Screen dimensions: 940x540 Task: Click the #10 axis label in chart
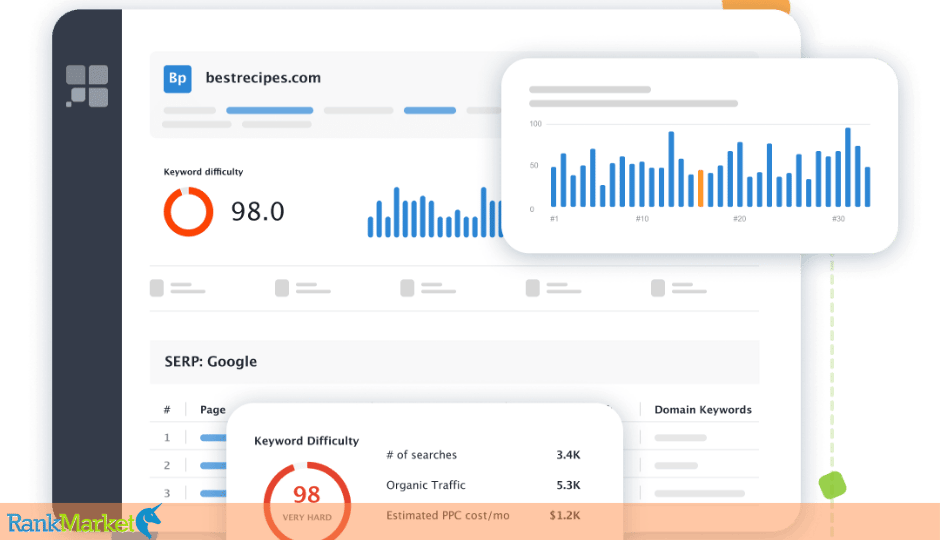point(642,219)
